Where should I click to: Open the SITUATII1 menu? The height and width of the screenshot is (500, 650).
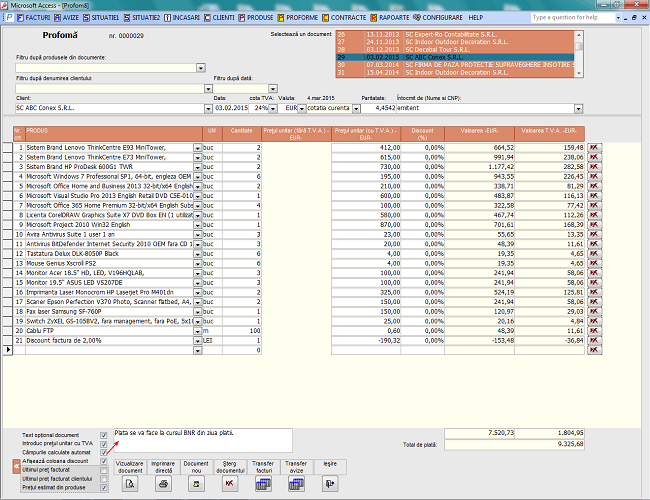pyautogui.click(x=101, y=17)
